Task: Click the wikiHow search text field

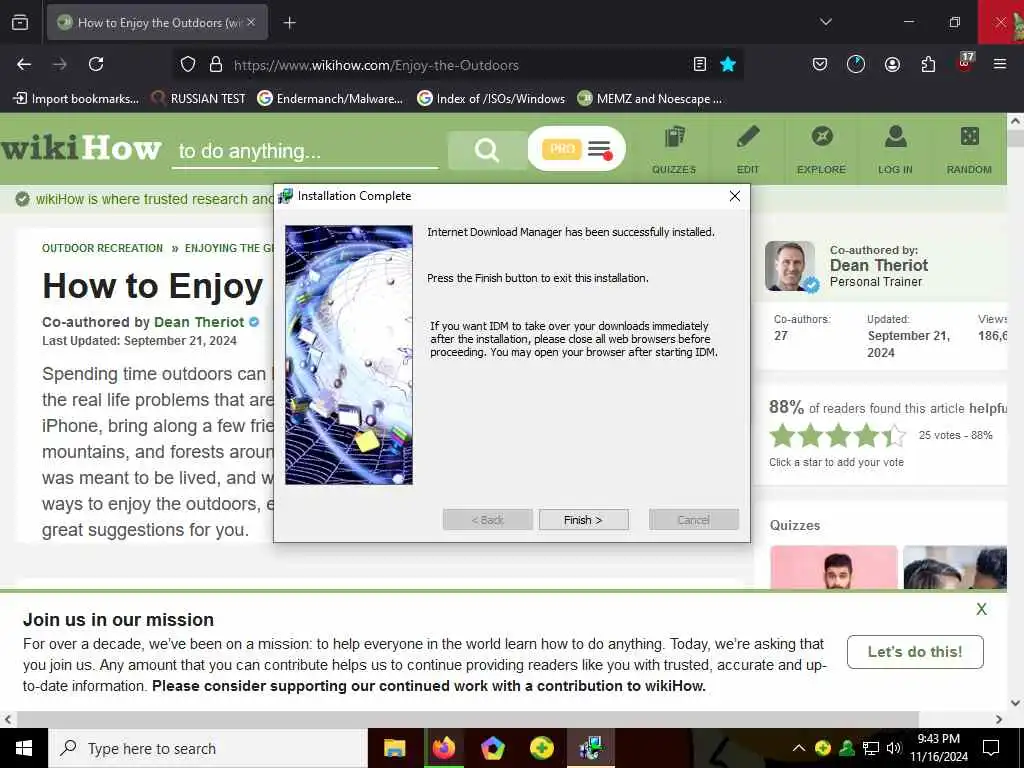Action: (x=305, y=151)
